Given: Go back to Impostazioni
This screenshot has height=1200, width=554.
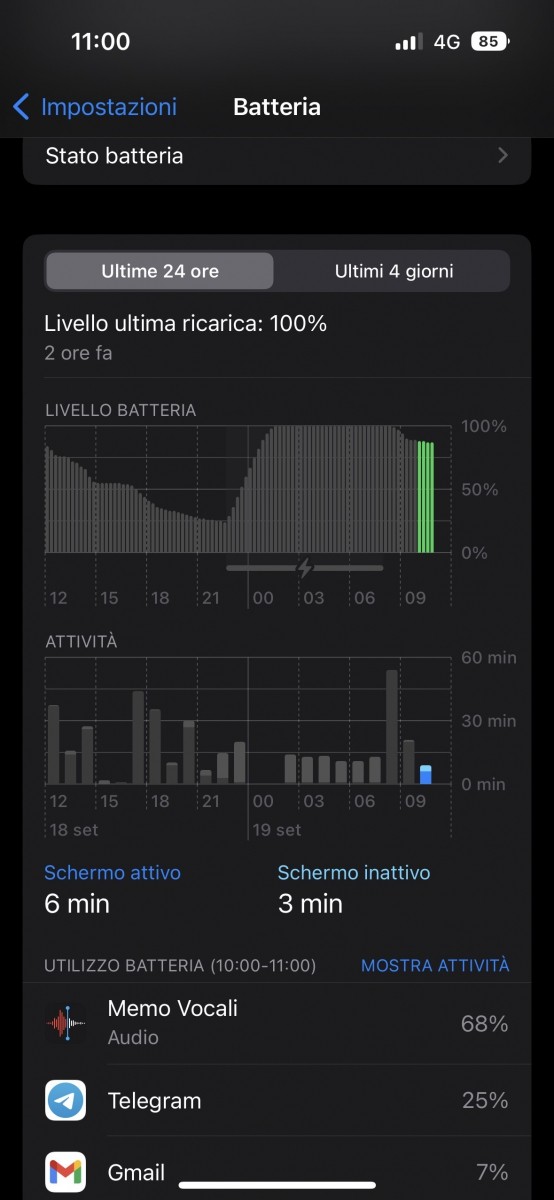Looking at the screenshot, I should 94,107.
